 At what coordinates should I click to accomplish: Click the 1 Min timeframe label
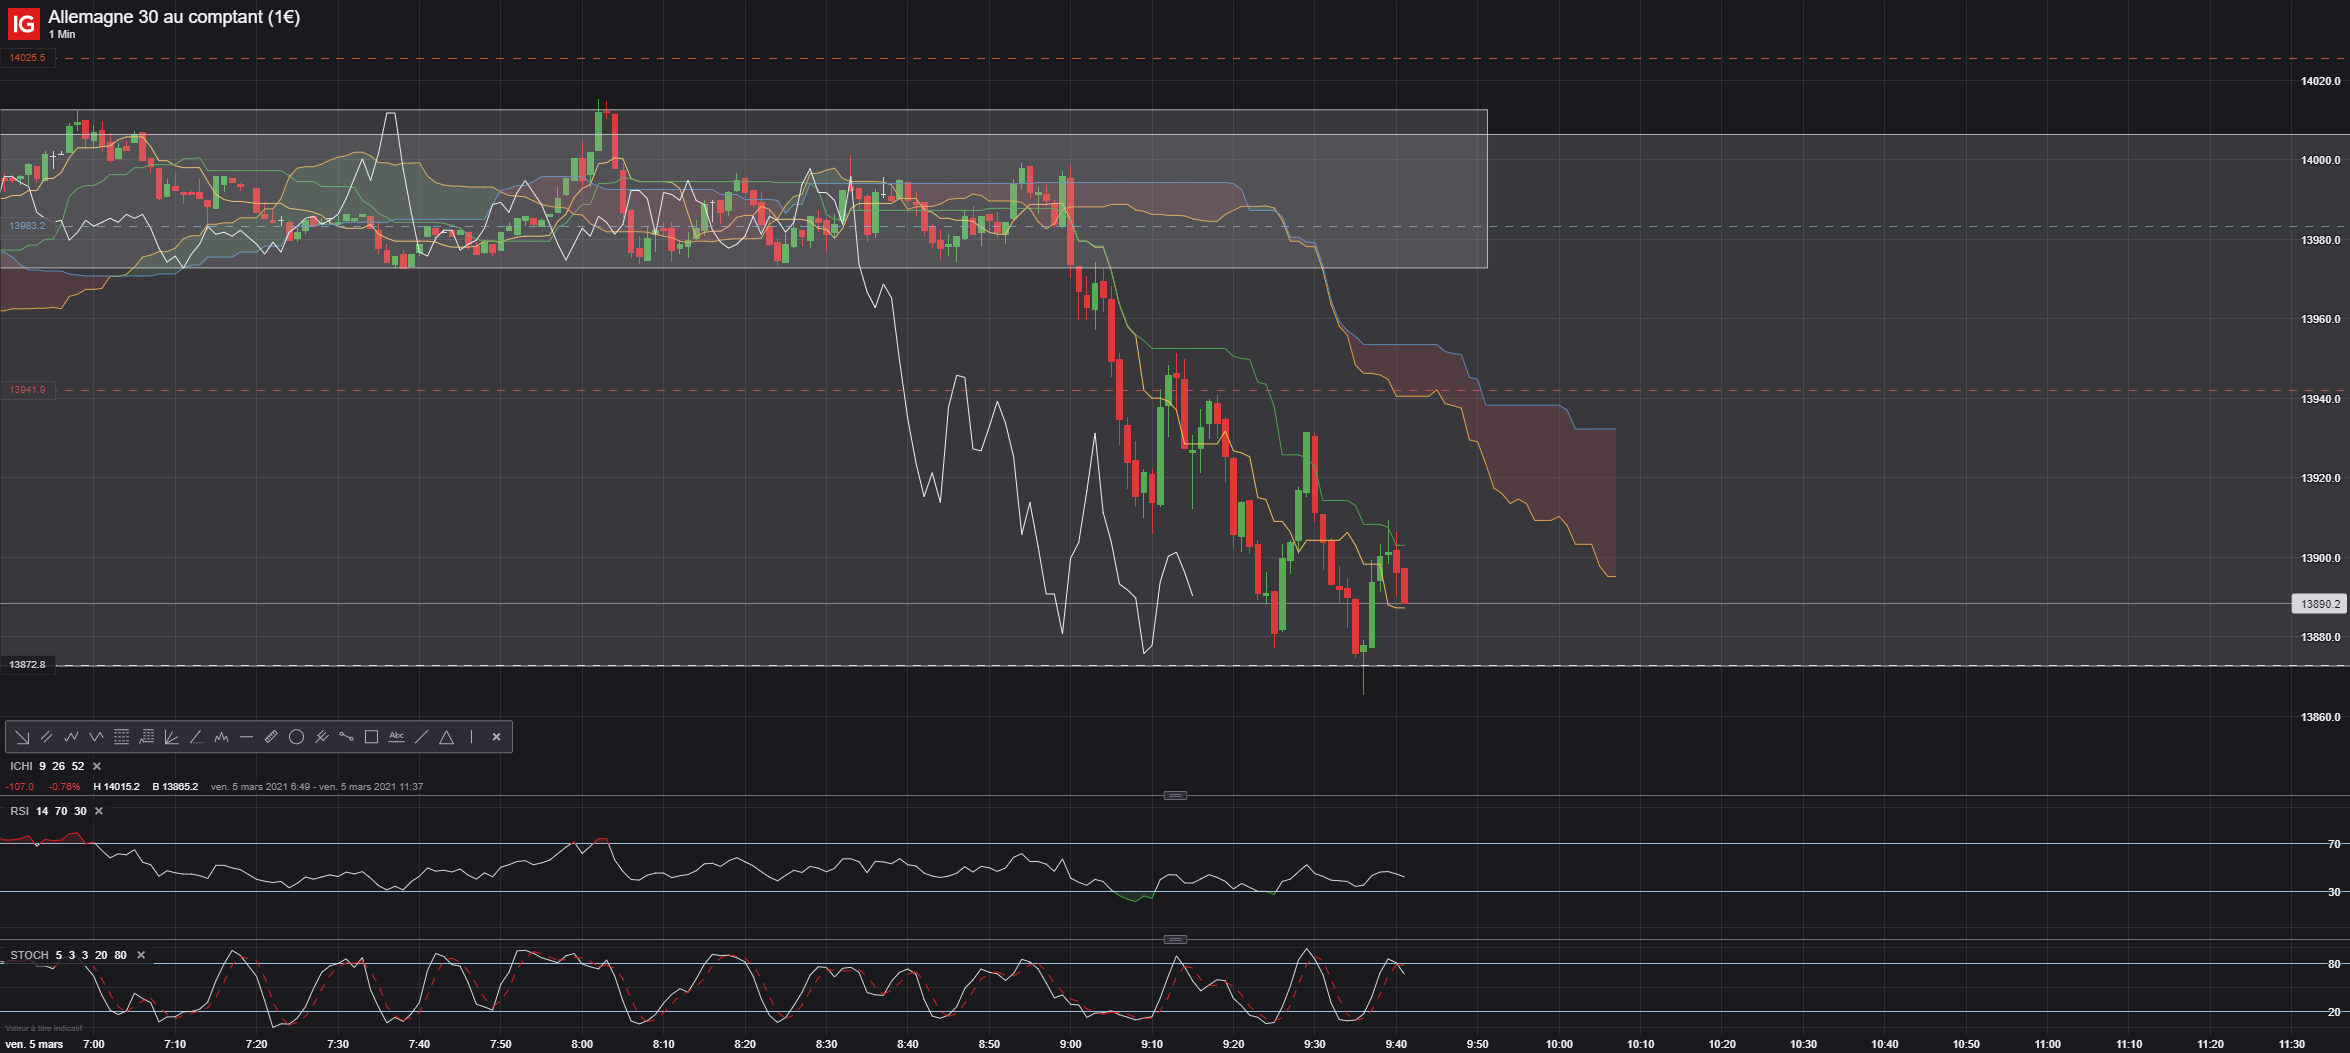(62, 34)
